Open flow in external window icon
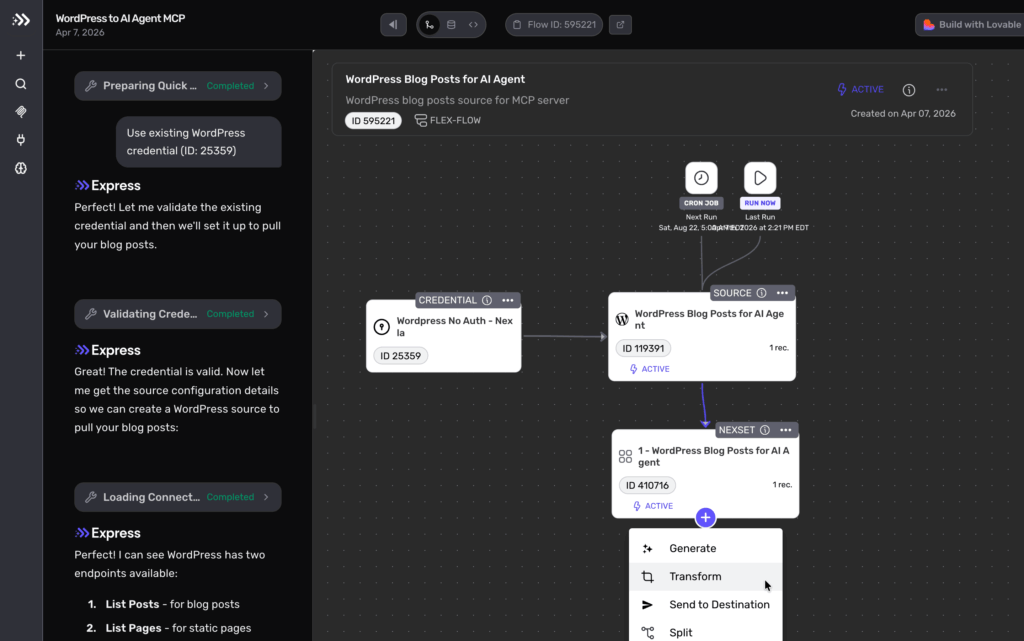The height and width of the screenshot is (641, 1024). pyautogui.click(x=620, y=25)
